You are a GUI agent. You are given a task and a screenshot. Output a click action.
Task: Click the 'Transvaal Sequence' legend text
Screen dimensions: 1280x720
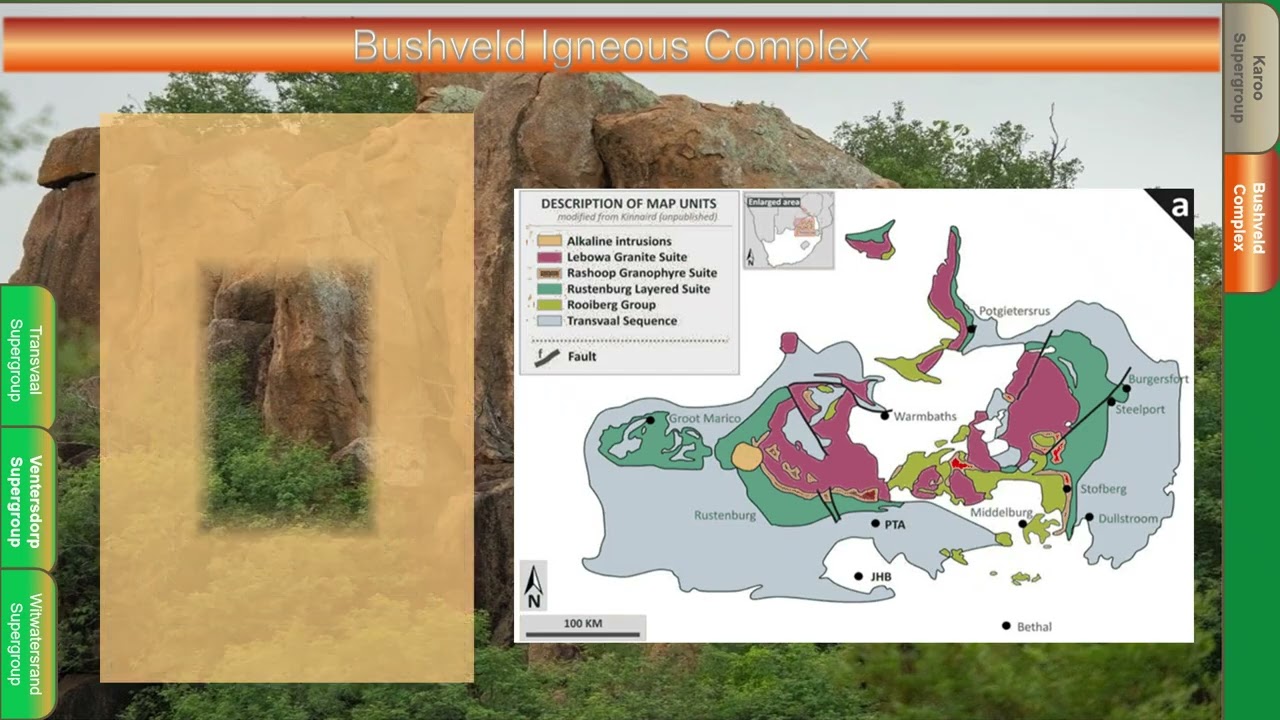coord(622,321)
